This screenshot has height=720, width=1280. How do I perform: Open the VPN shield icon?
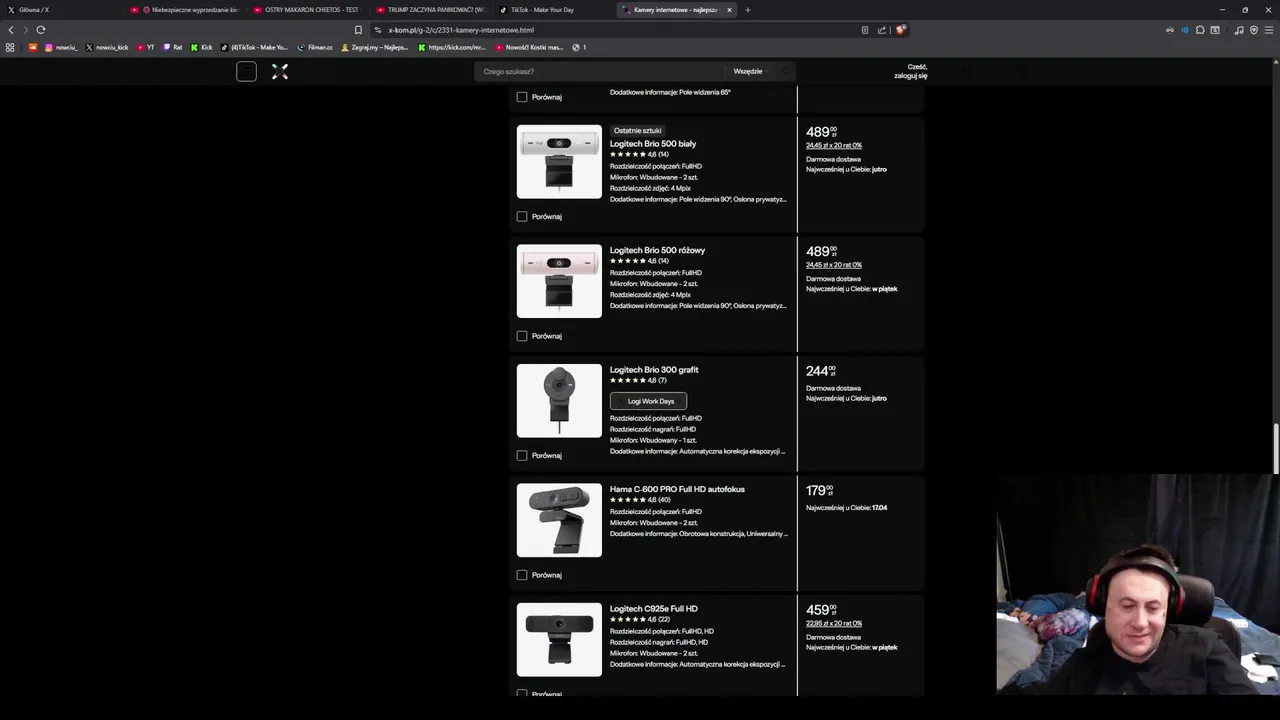pos(1254,30)
